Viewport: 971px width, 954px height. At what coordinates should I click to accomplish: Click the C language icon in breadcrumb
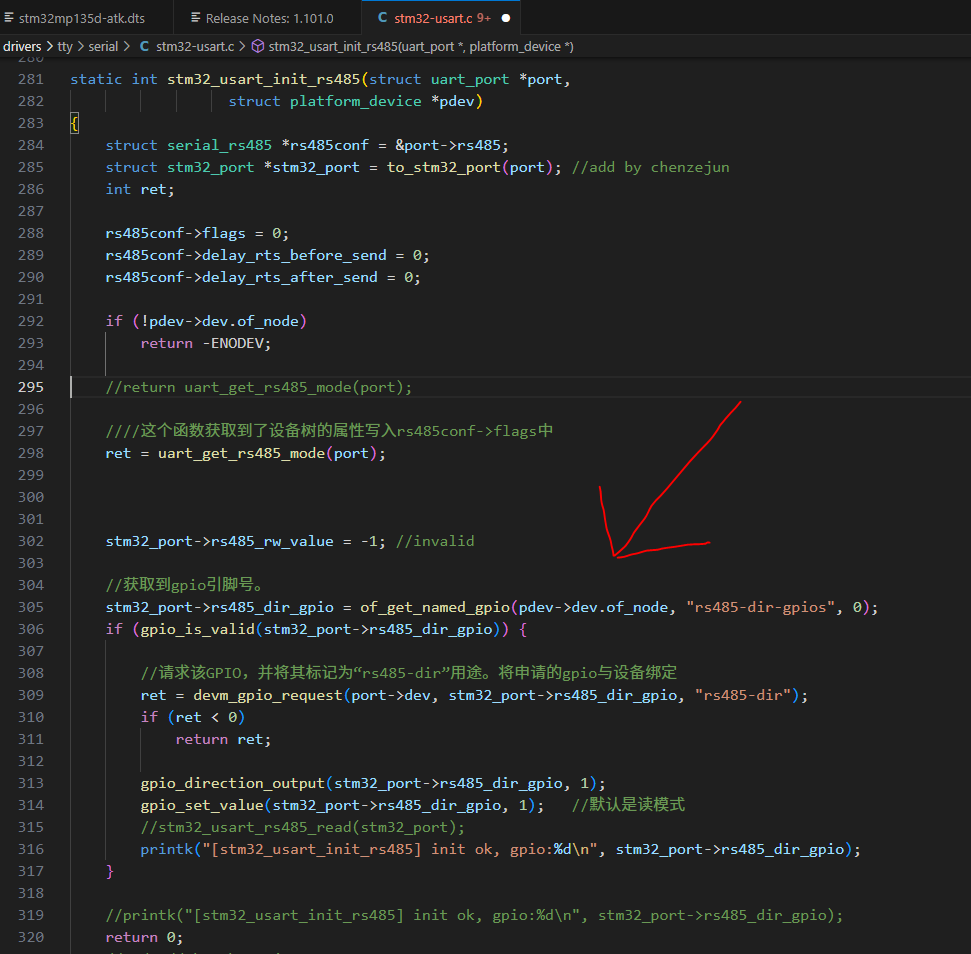144,46
